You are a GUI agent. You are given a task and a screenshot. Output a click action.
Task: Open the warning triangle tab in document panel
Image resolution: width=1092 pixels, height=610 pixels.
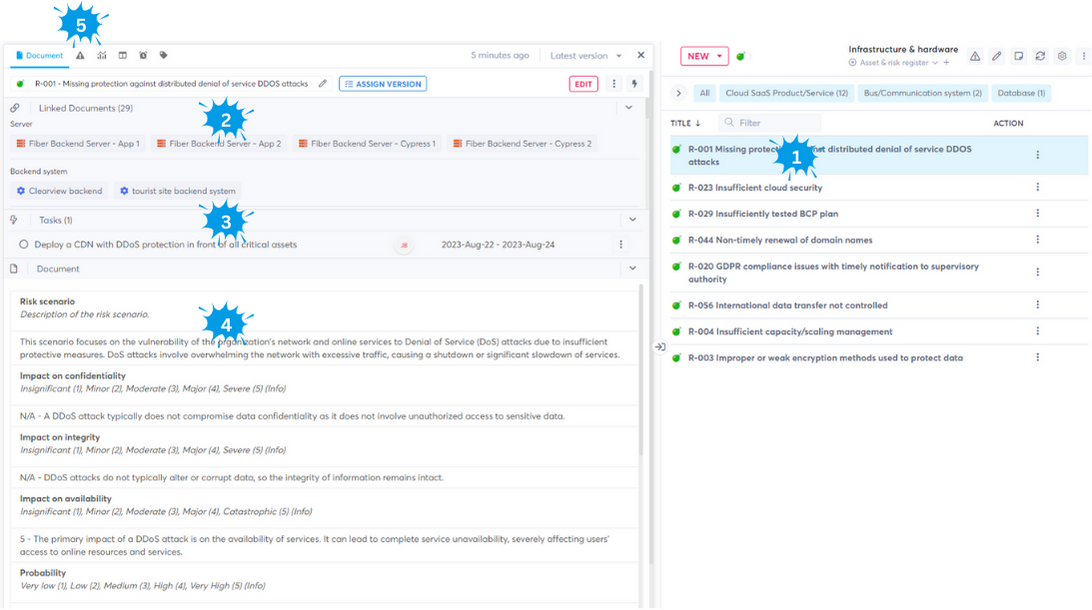[80, 56]
